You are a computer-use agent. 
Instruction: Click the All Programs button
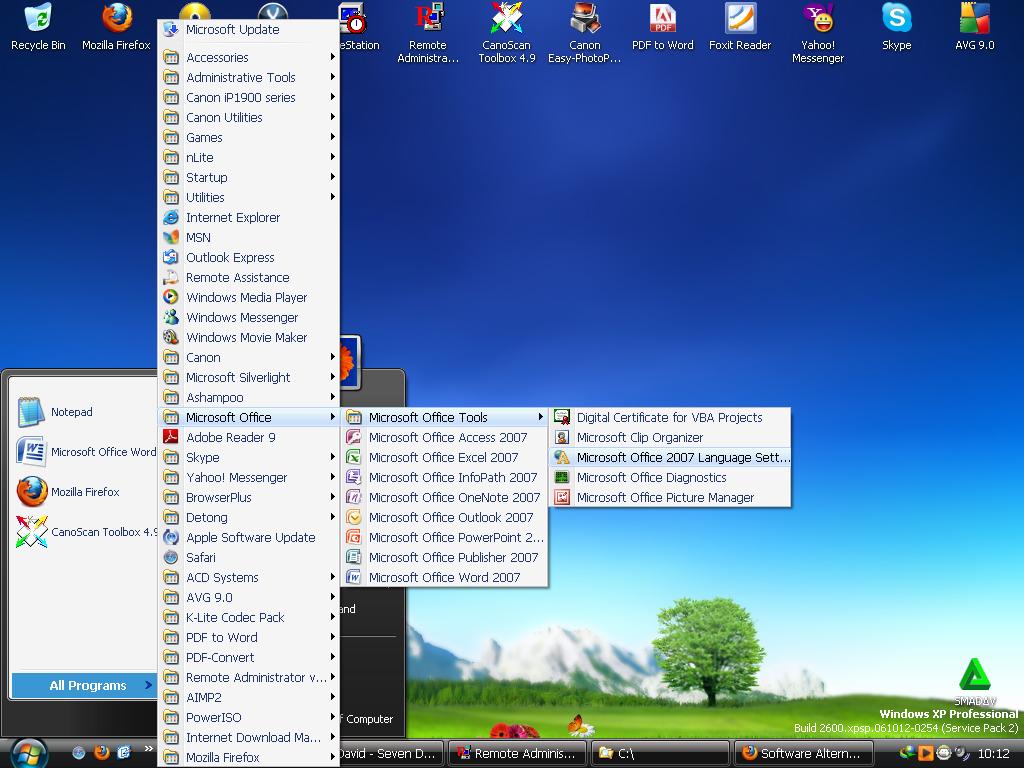[84, 685]
